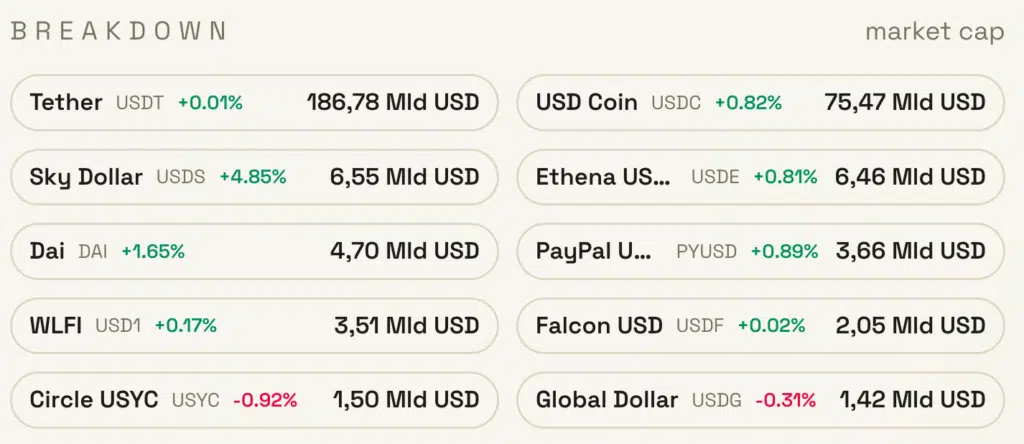Click the BREAKDOWN section heading

coord(118,32)
